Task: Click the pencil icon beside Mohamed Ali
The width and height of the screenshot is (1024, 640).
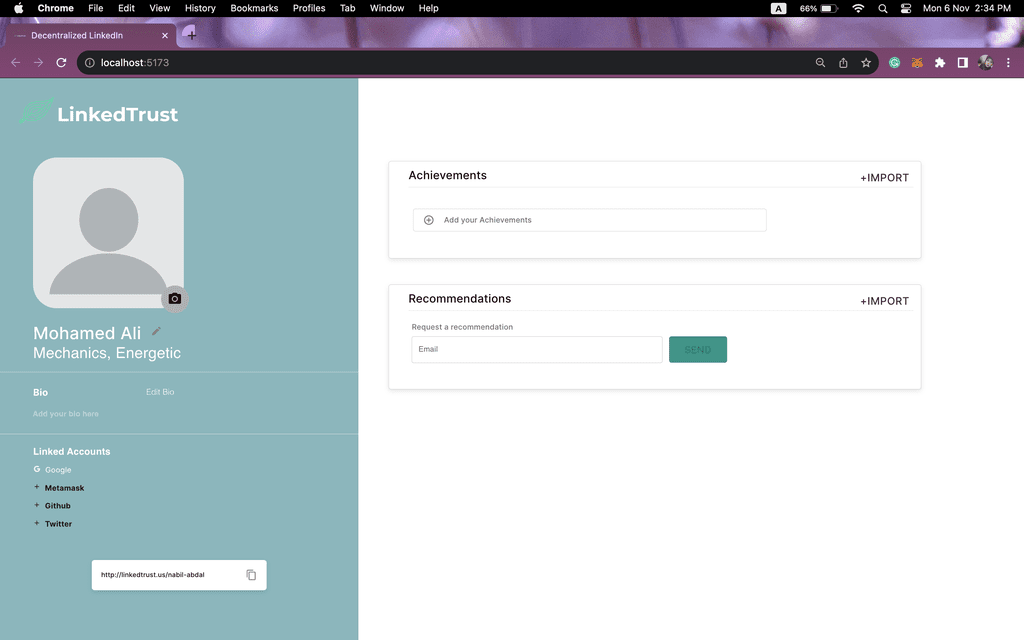Action: tap(156, 331)
